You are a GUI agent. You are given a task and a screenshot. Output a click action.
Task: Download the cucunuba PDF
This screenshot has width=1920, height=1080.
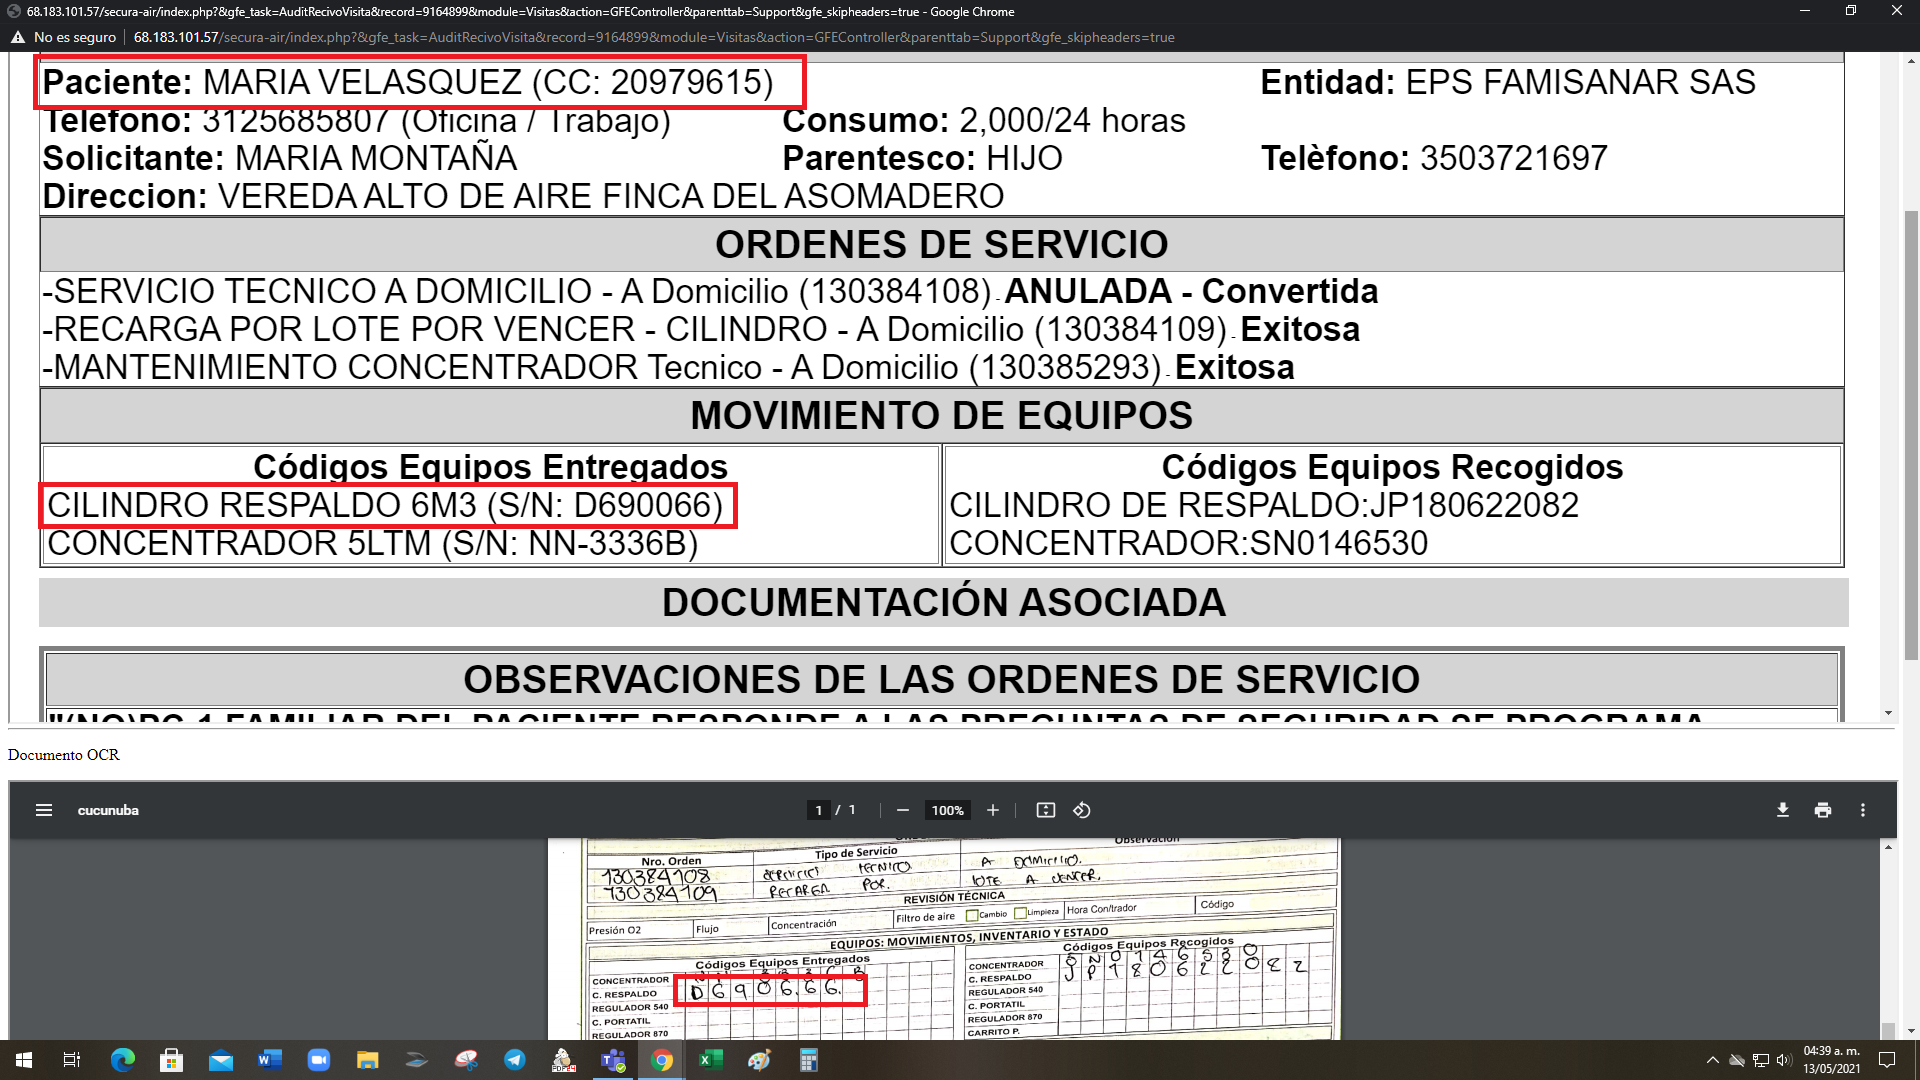pyautogui.click(x=1783, y=810)
